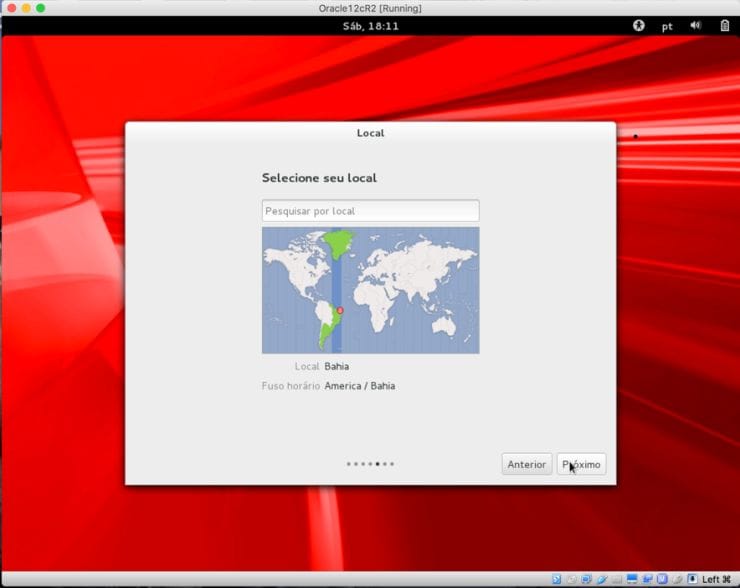
Task: Click the mouse integration status icon
Action: coord(677,579)
